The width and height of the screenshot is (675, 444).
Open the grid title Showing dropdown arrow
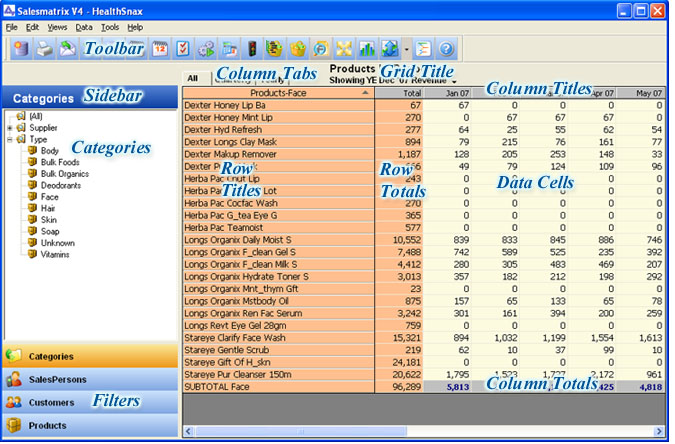coord(454,81)
